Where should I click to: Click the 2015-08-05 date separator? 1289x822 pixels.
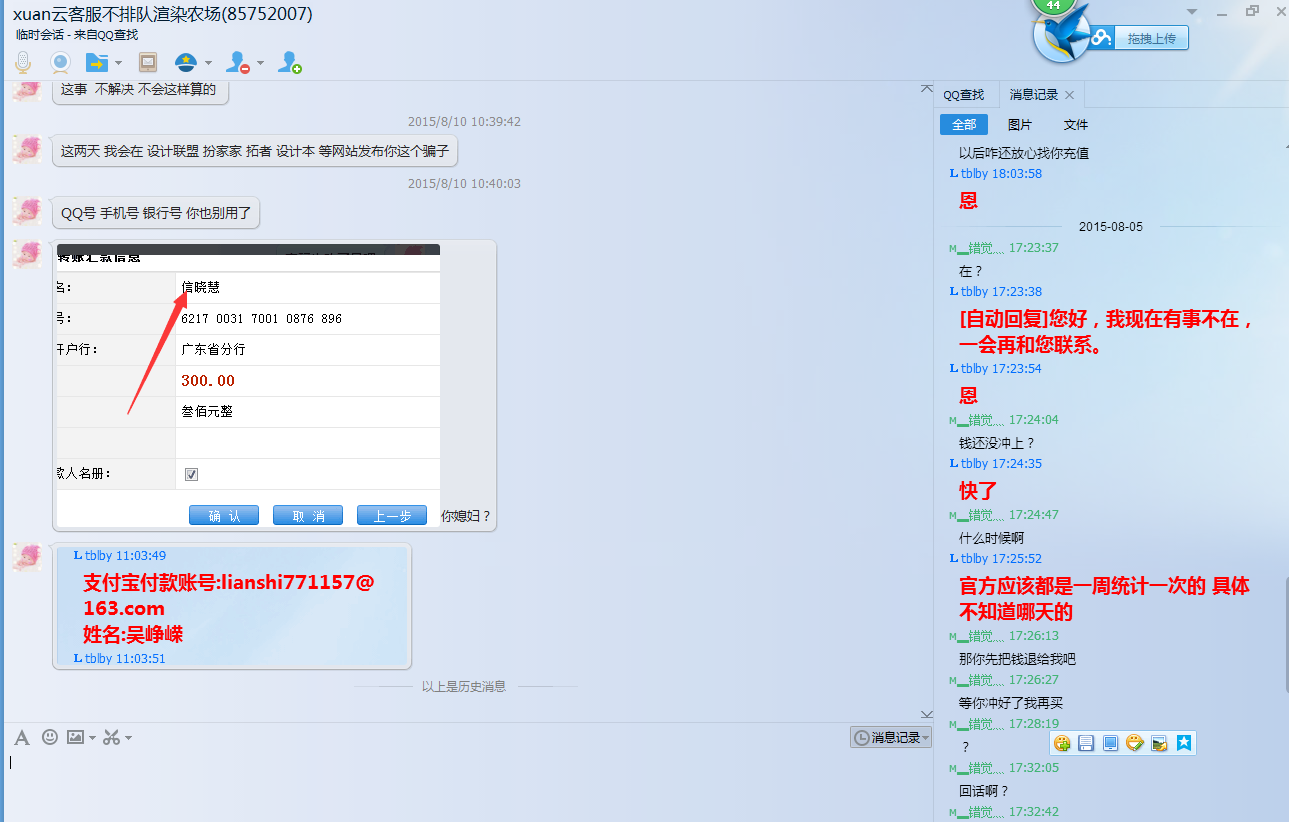[1110, 227]
